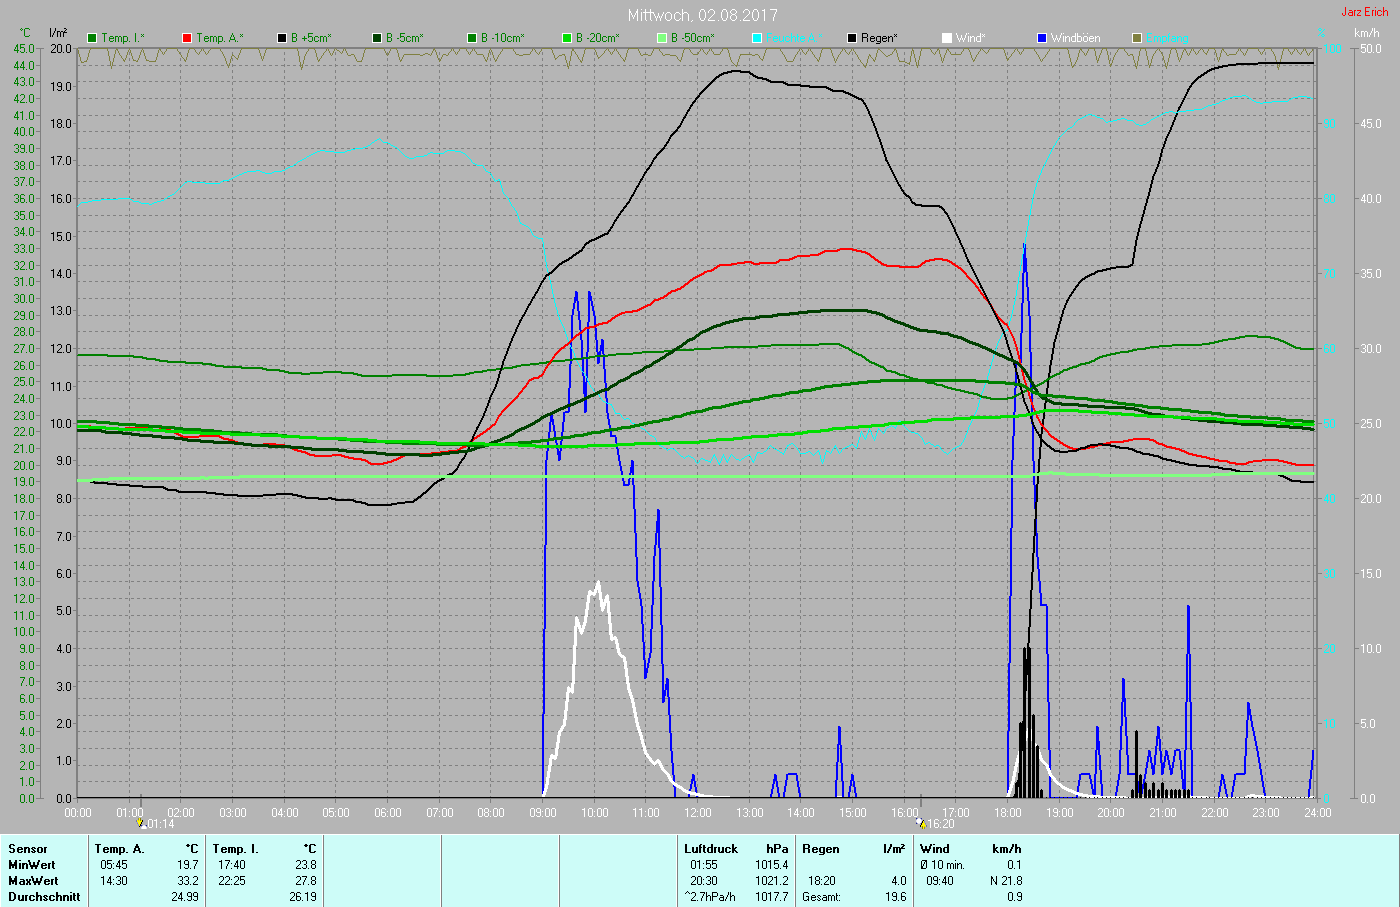
Task: Click the Luftdruck header in the table
Action: pos(711,849)
